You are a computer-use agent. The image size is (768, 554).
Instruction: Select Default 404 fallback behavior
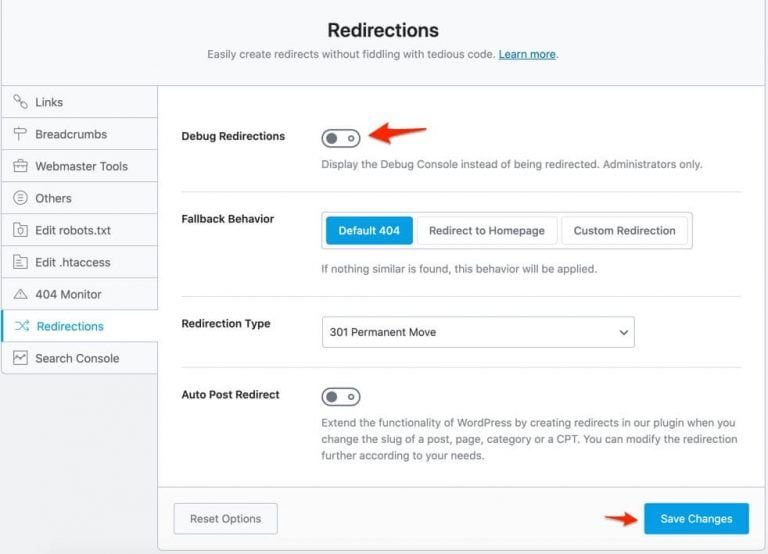point(368,231)
